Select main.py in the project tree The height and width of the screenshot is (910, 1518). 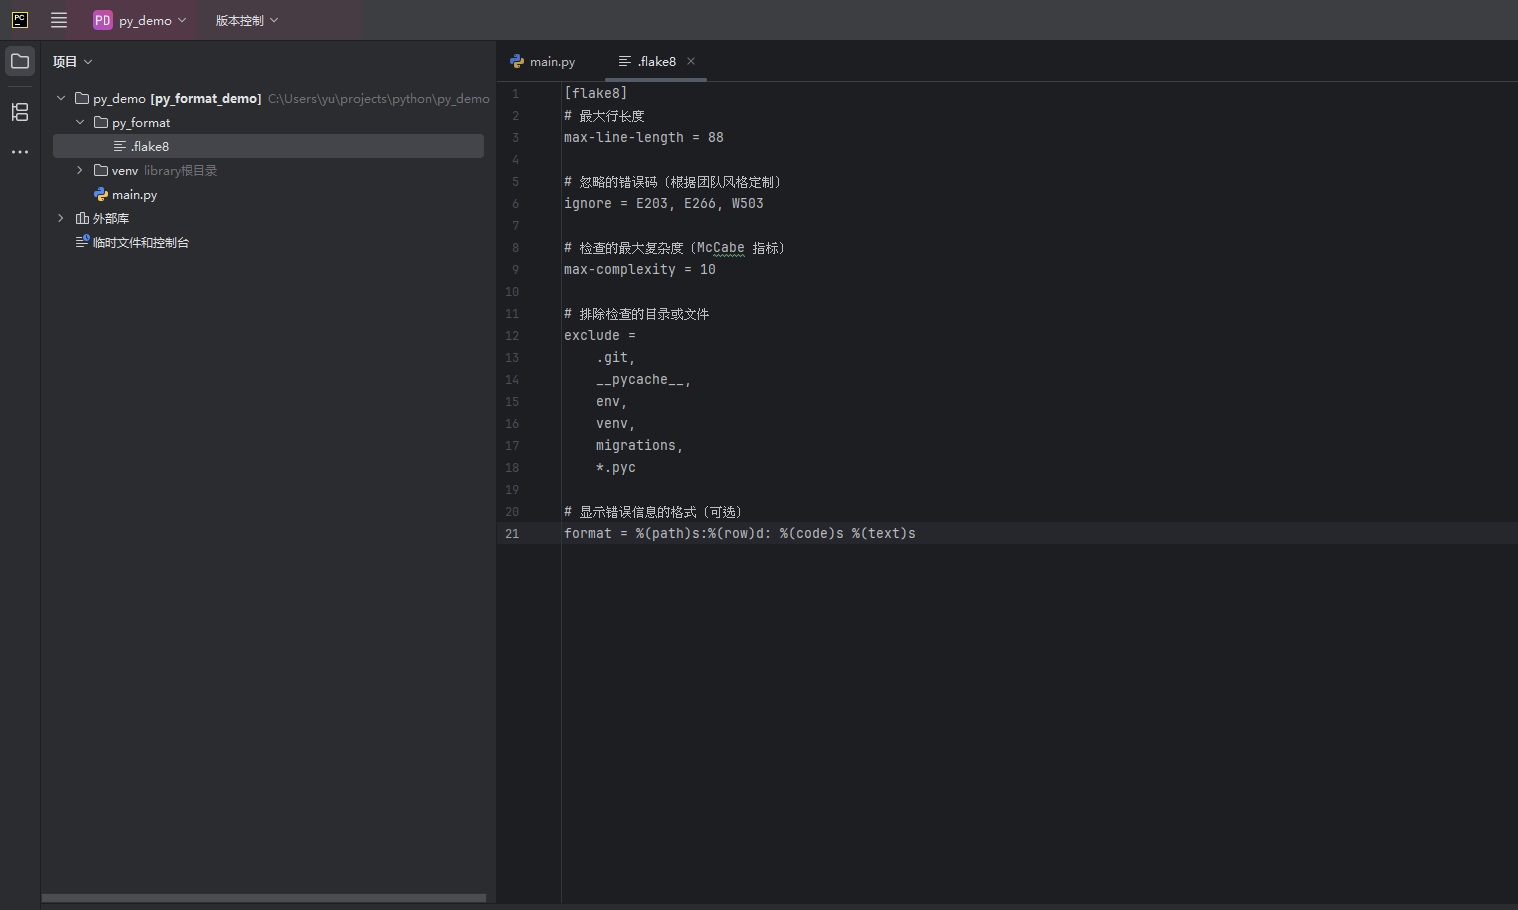point(134,195)
